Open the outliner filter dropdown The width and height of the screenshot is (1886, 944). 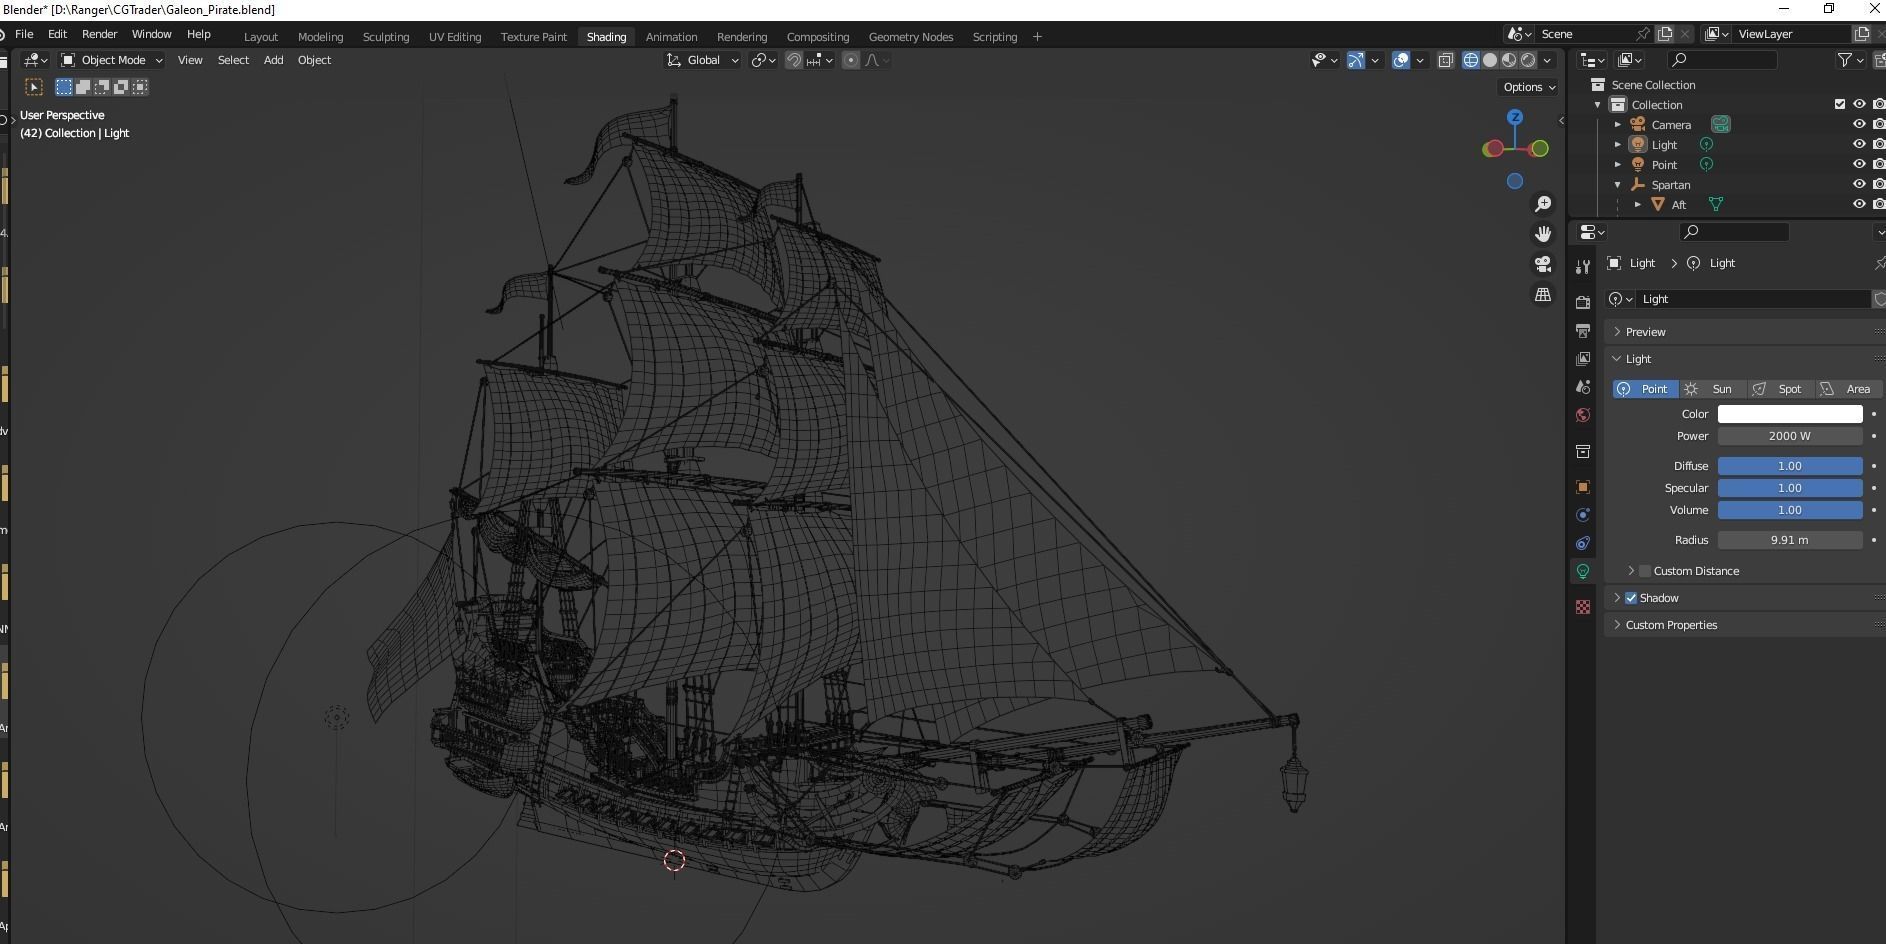(1851, 60)
